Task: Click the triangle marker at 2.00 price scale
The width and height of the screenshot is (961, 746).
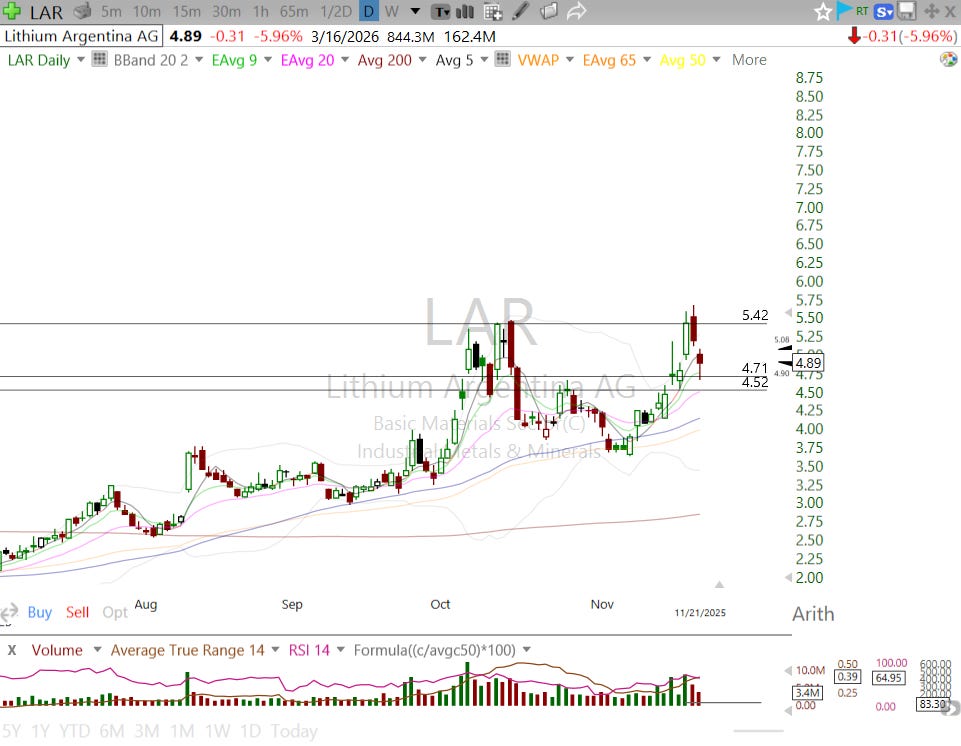Action: click(788, 577)
